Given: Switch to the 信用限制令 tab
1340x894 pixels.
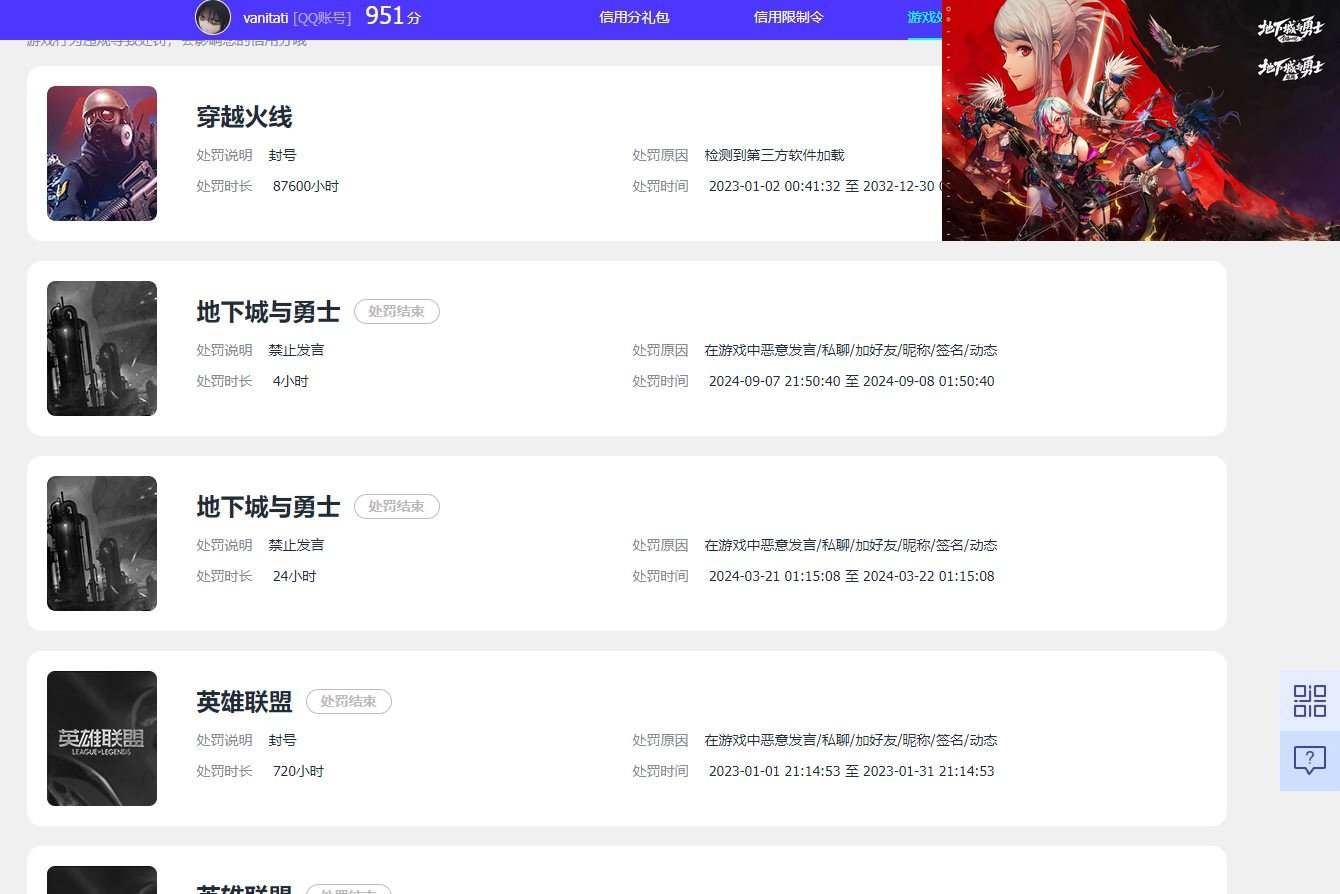Looking at the screenshot, I should click(788, 17).
